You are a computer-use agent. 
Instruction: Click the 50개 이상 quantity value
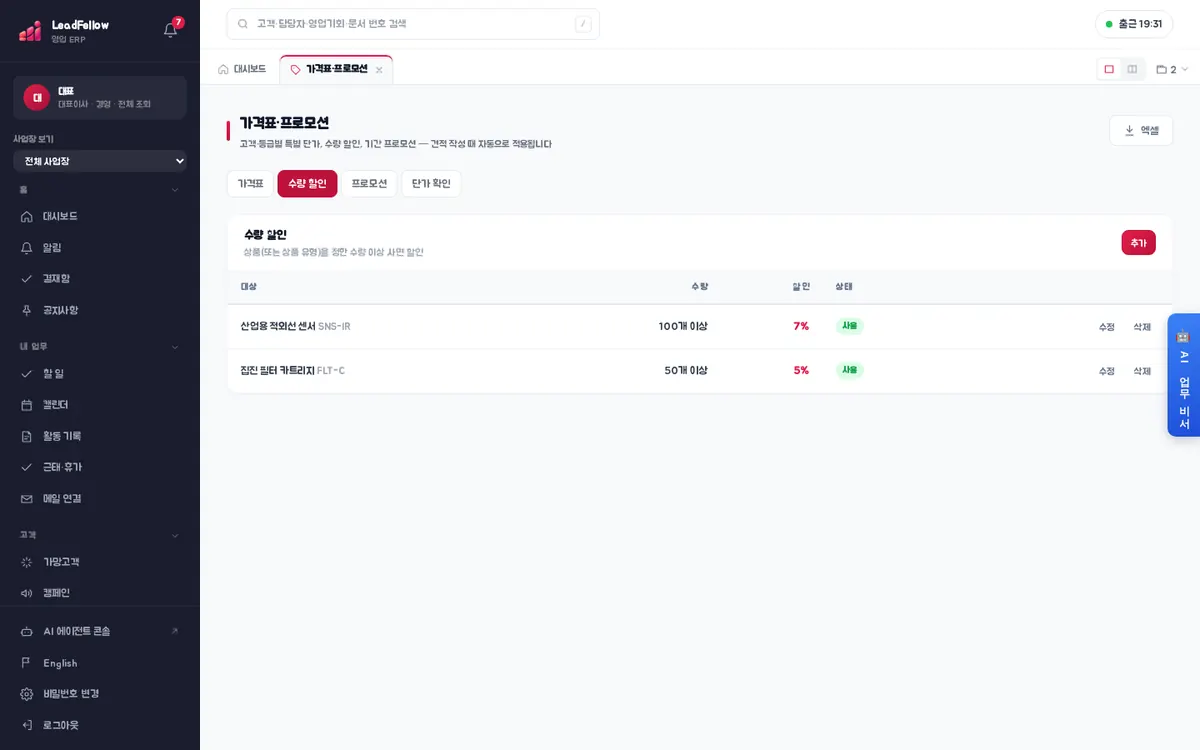[x=686, y=370]
